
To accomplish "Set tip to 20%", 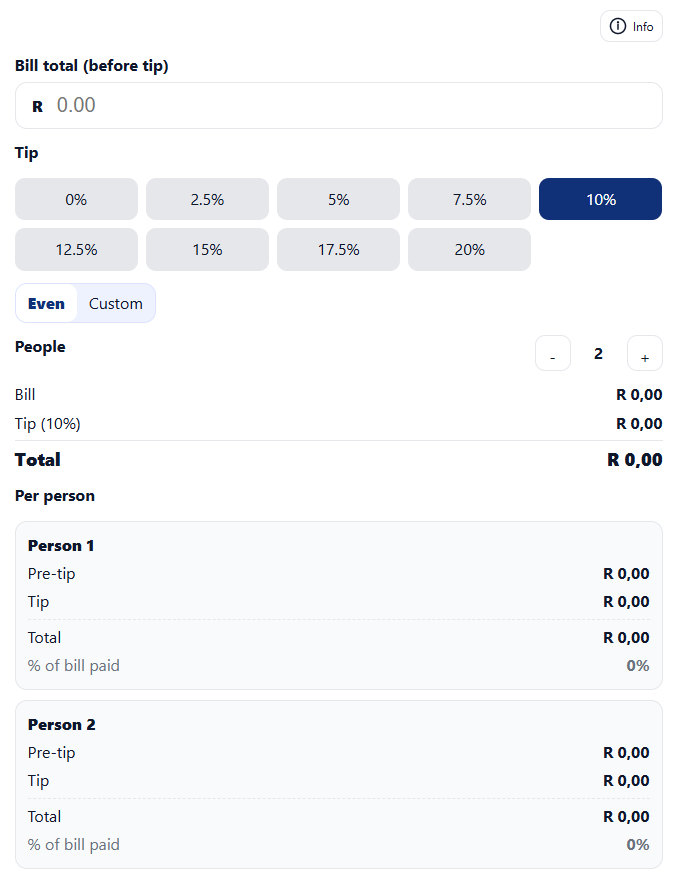I will point(469,249).
